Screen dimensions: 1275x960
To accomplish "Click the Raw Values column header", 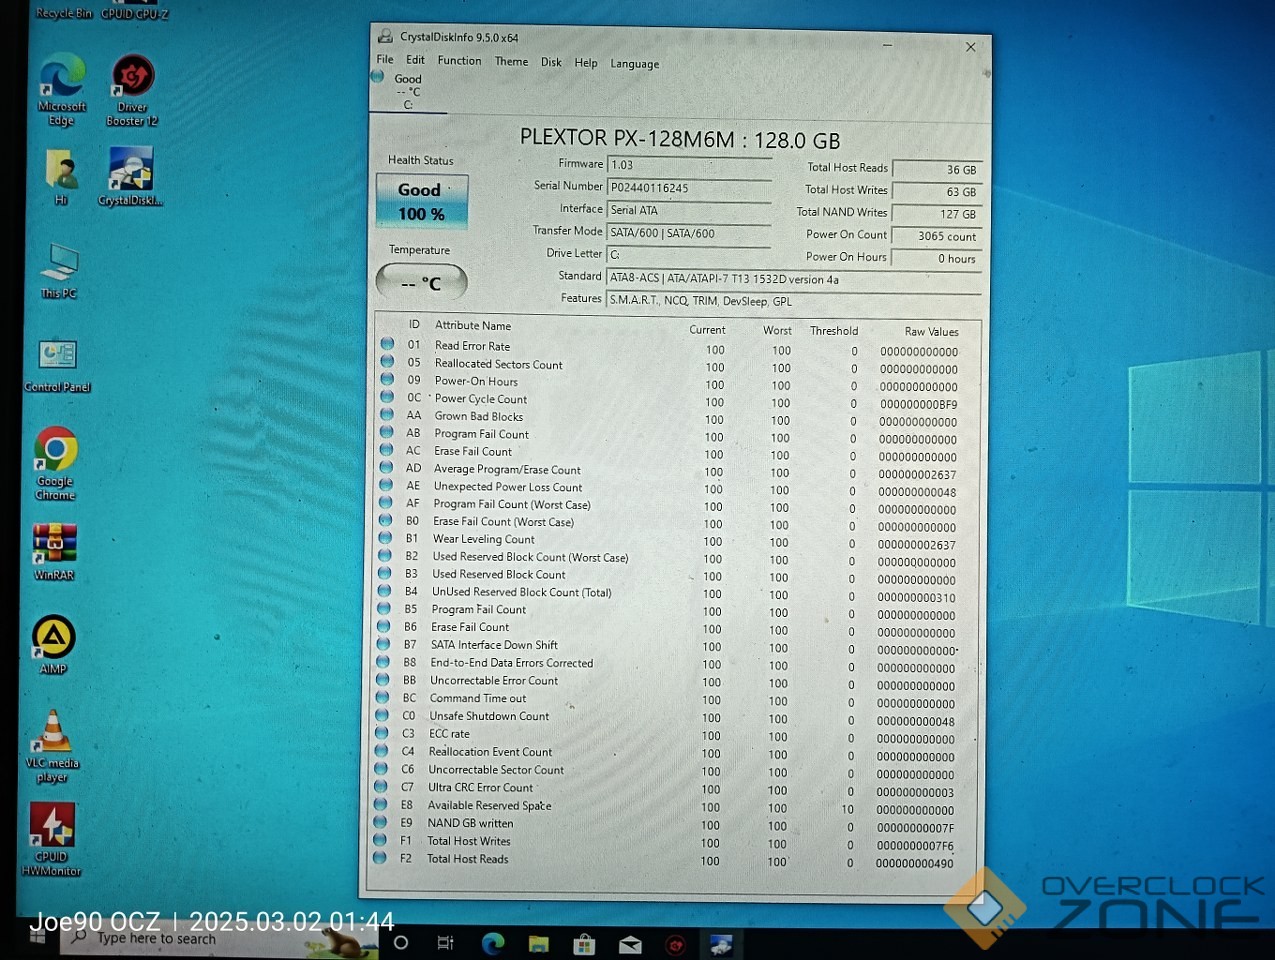I will pyautogui.click(x=931, y=331).
